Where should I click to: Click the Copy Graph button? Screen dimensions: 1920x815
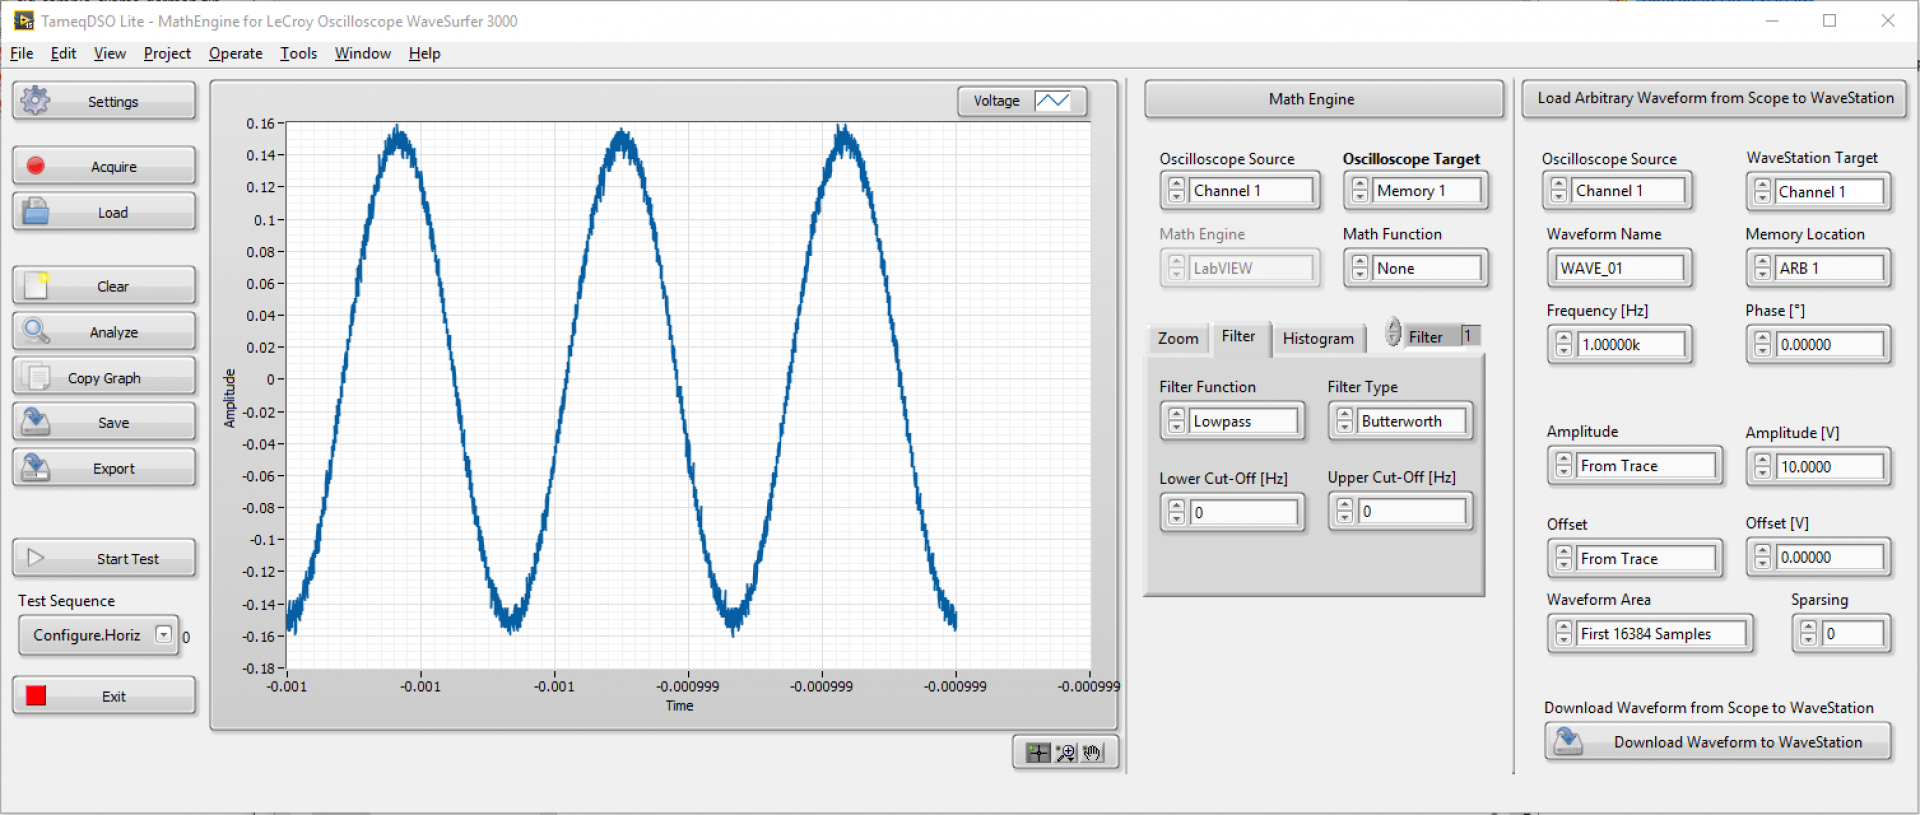coord(104,378)
